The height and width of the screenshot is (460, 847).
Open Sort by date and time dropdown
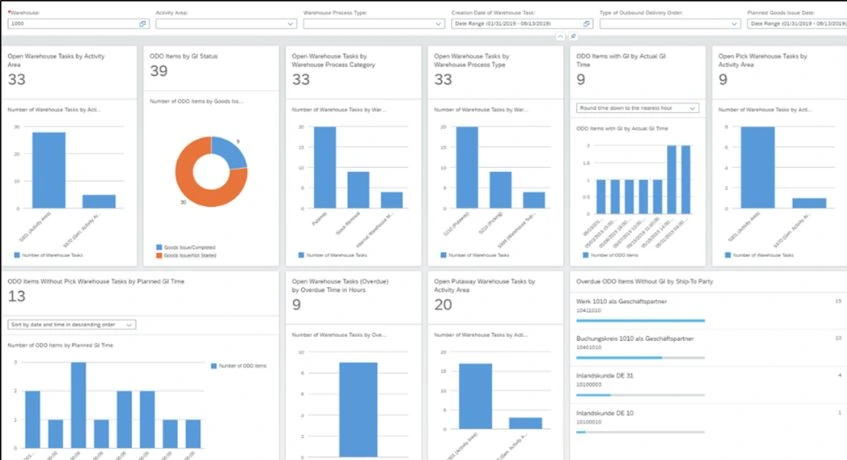(72, 324)
